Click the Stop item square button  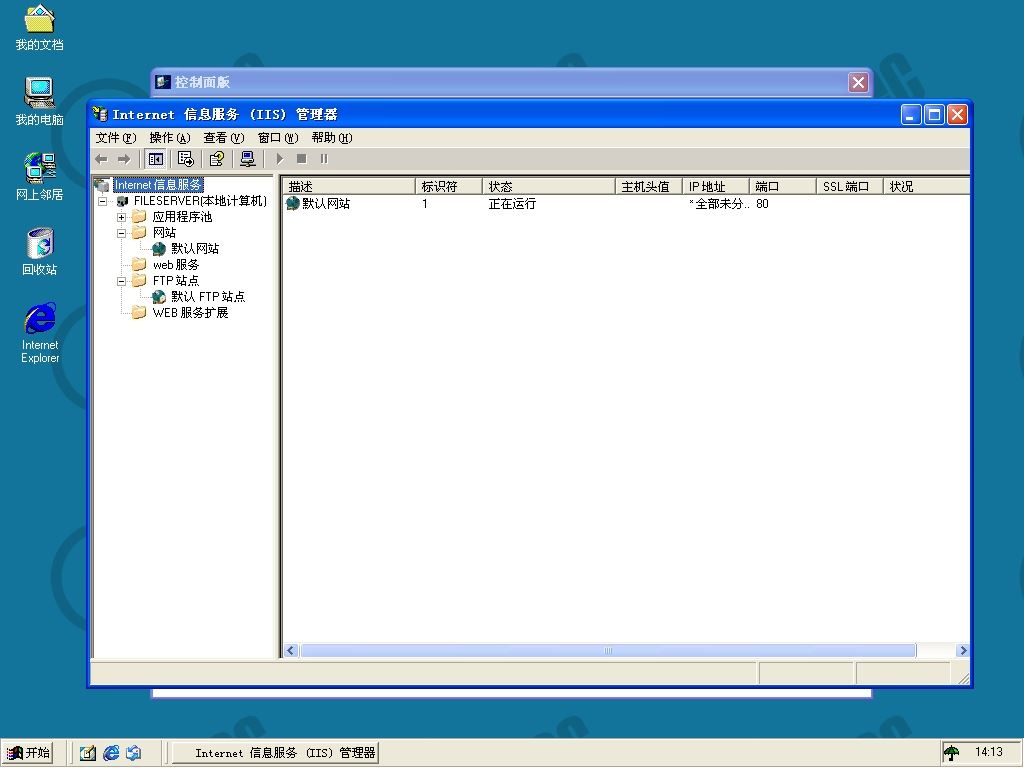pos(302,159)
